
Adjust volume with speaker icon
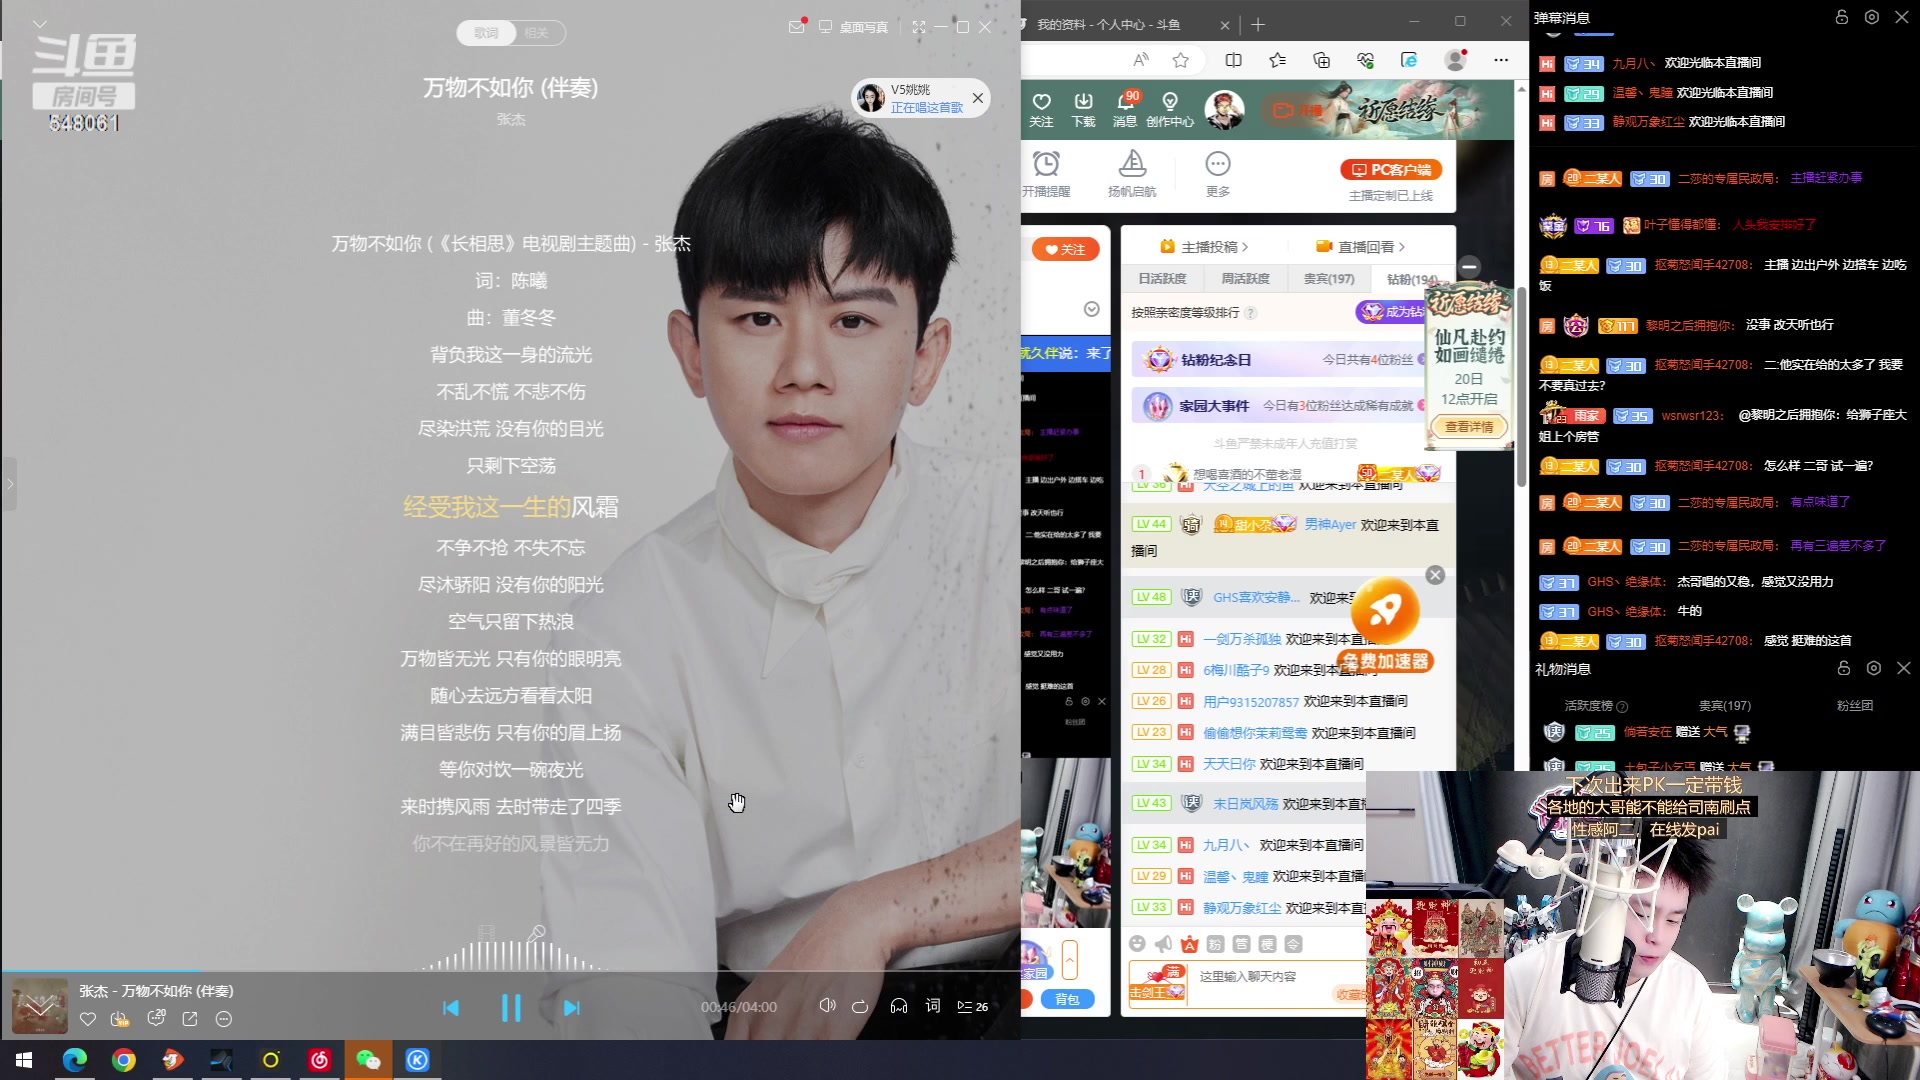click(828, 1006)
